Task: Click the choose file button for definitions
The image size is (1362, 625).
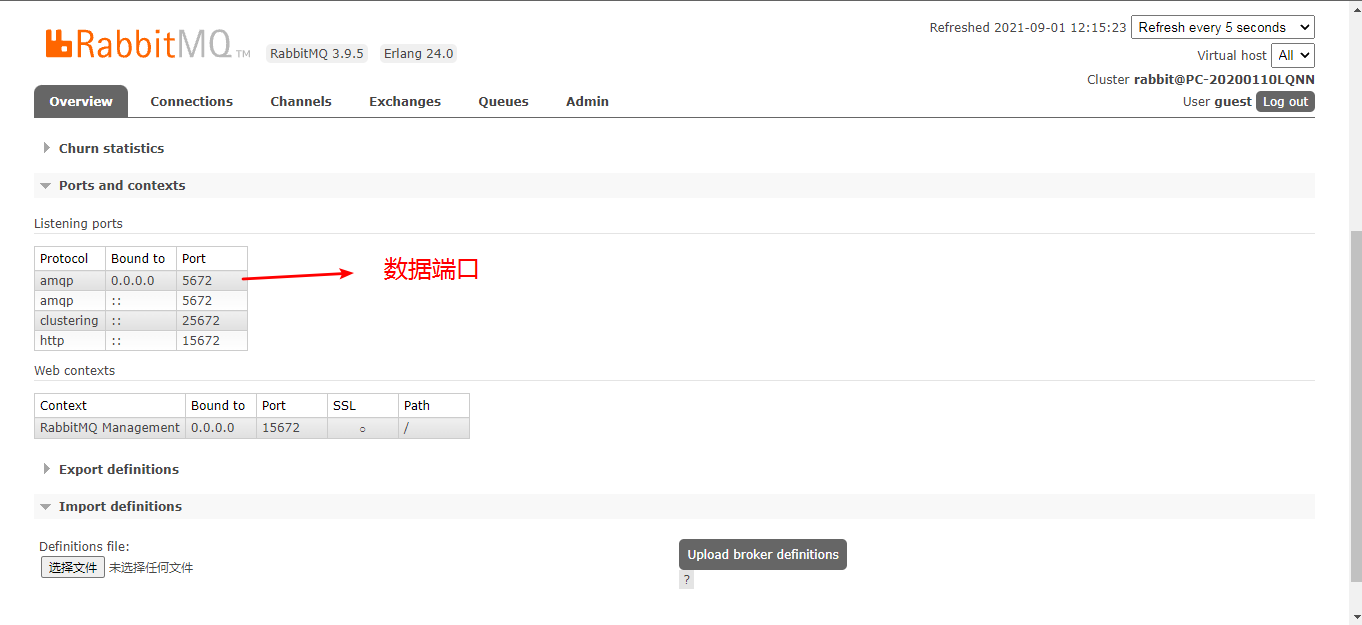Action: (x=73, y=568)
